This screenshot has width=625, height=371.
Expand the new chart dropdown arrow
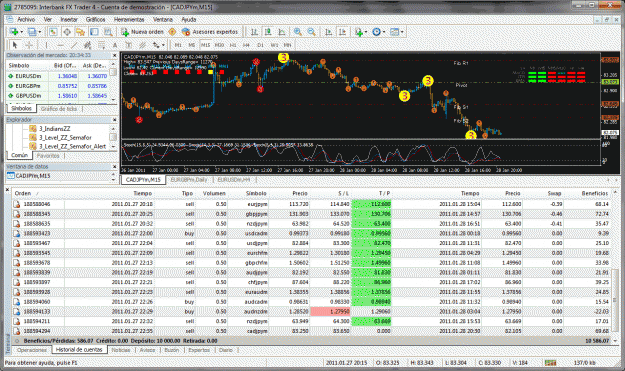coord(22,32)
